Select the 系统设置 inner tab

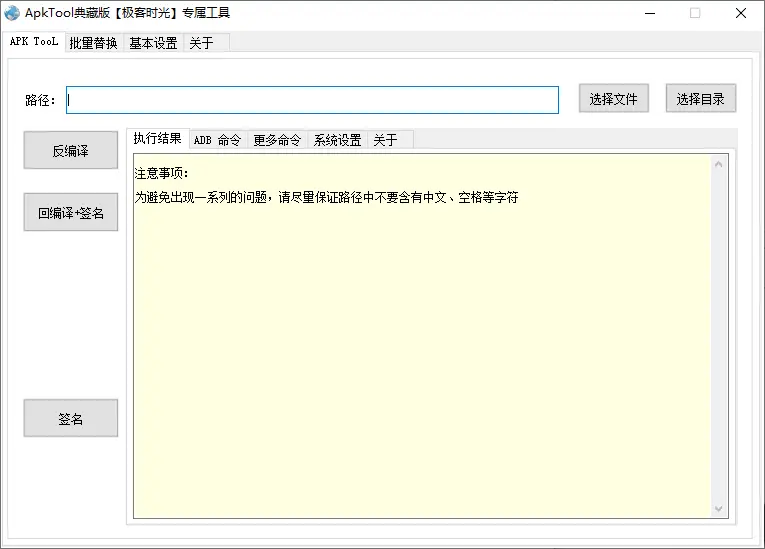[x=337, y=140]
